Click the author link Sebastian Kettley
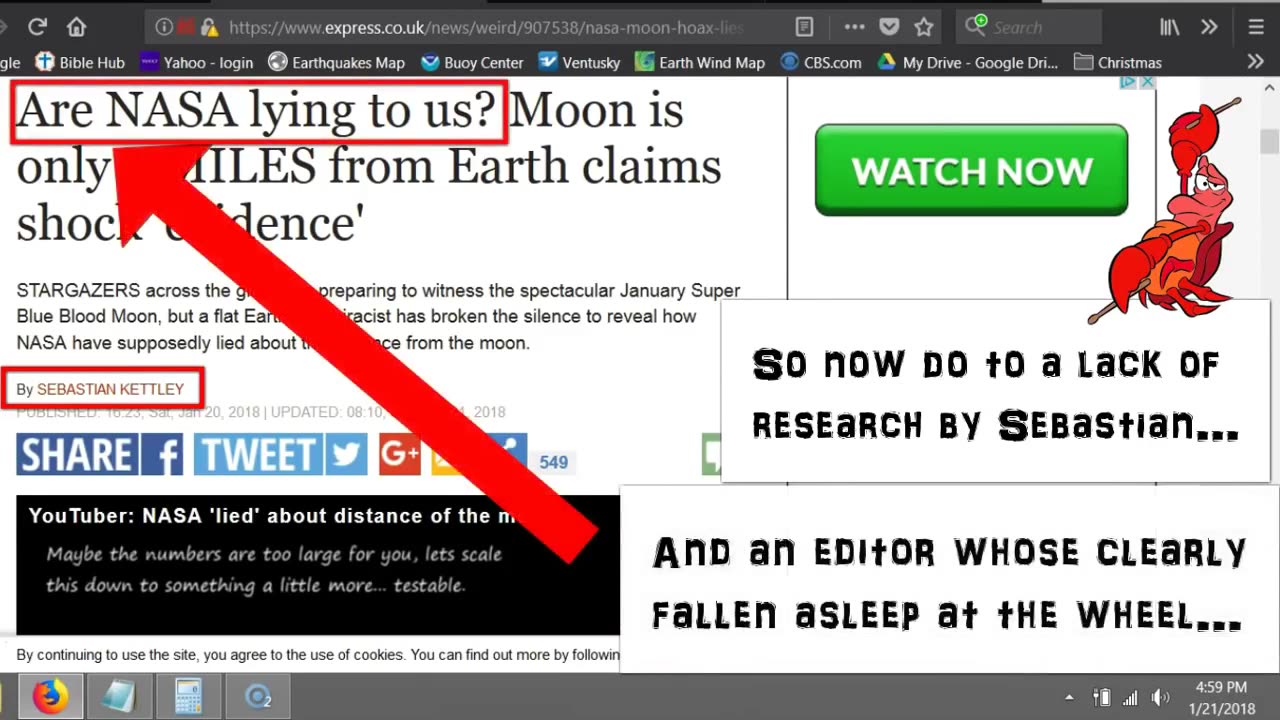Image resolution: width=1280 pixels, height=720 pixels. (110, 389)
